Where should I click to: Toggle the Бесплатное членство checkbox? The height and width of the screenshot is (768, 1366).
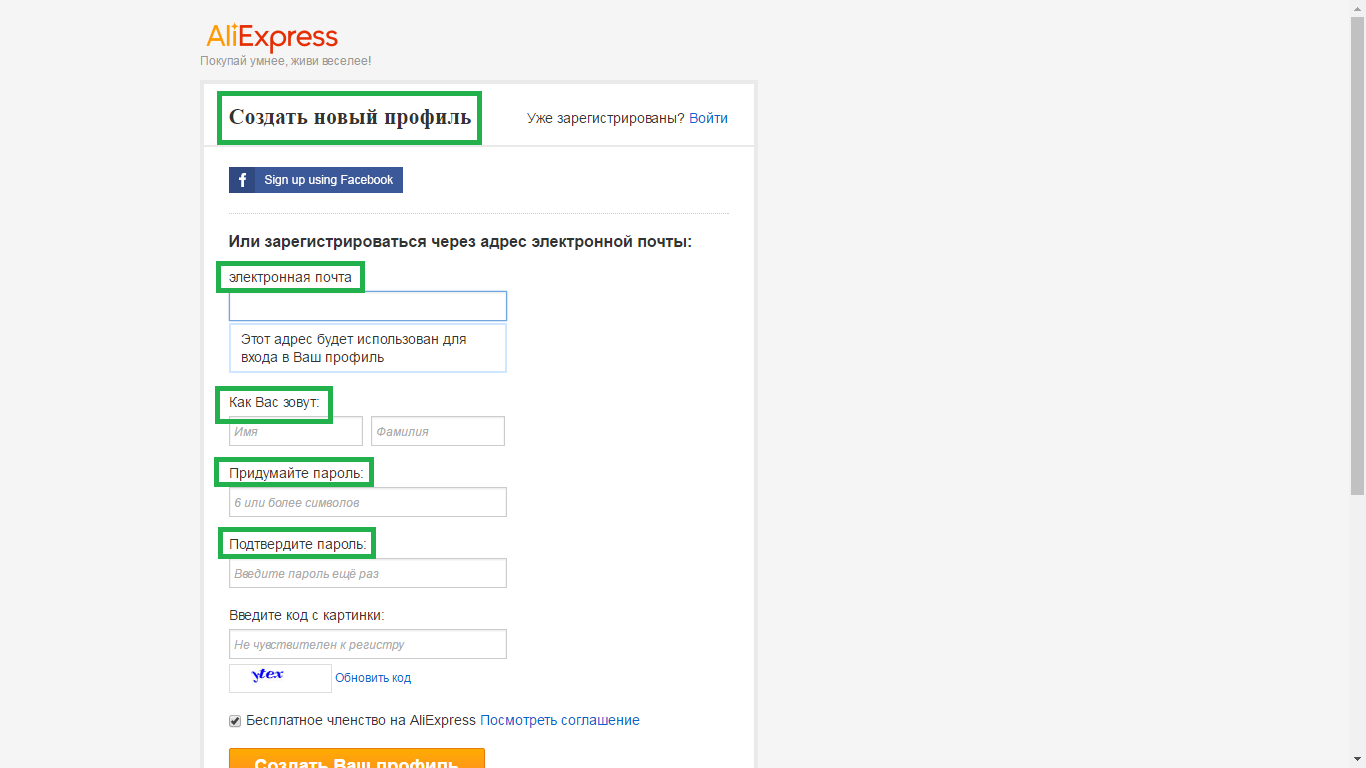click(235, 721)
